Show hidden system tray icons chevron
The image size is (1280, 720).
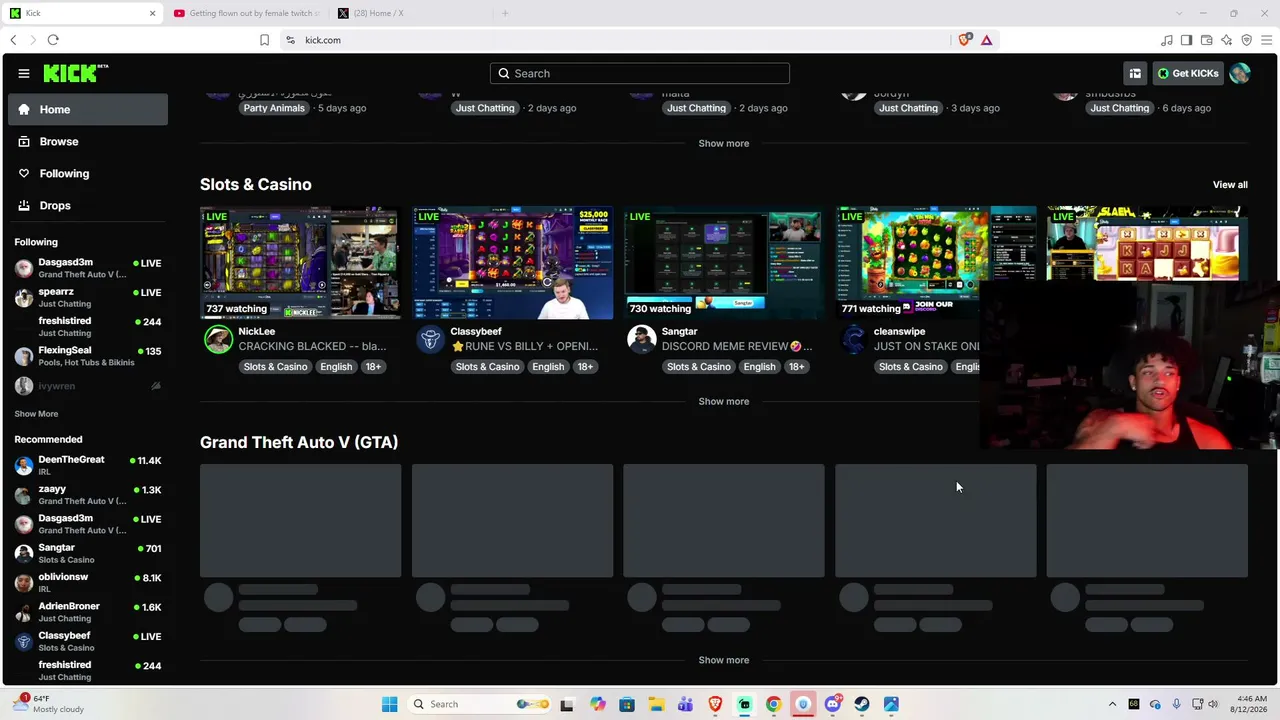tap(1112, 704)
